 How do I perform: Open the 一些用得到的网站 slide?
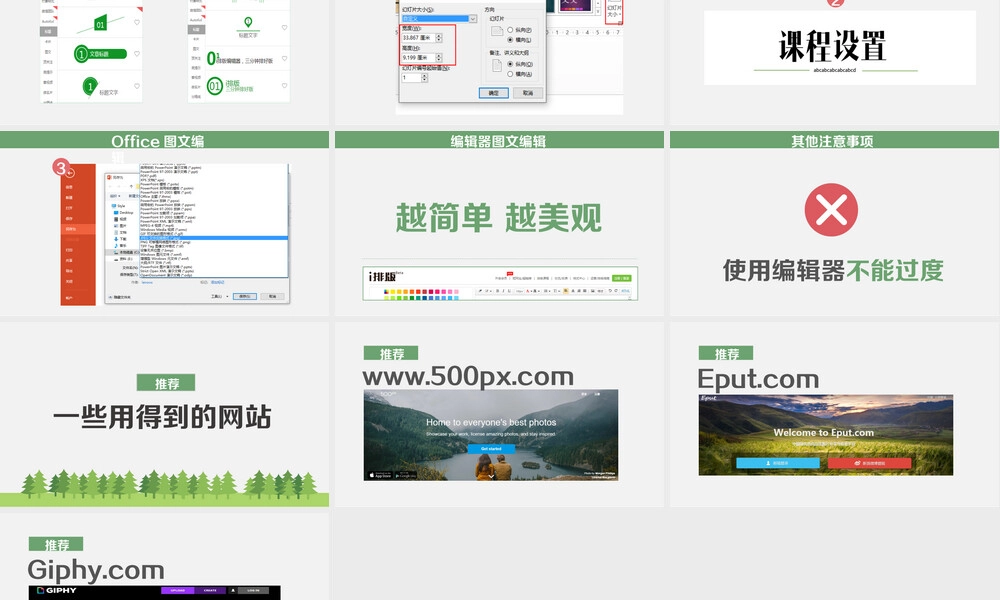point(164,414)
